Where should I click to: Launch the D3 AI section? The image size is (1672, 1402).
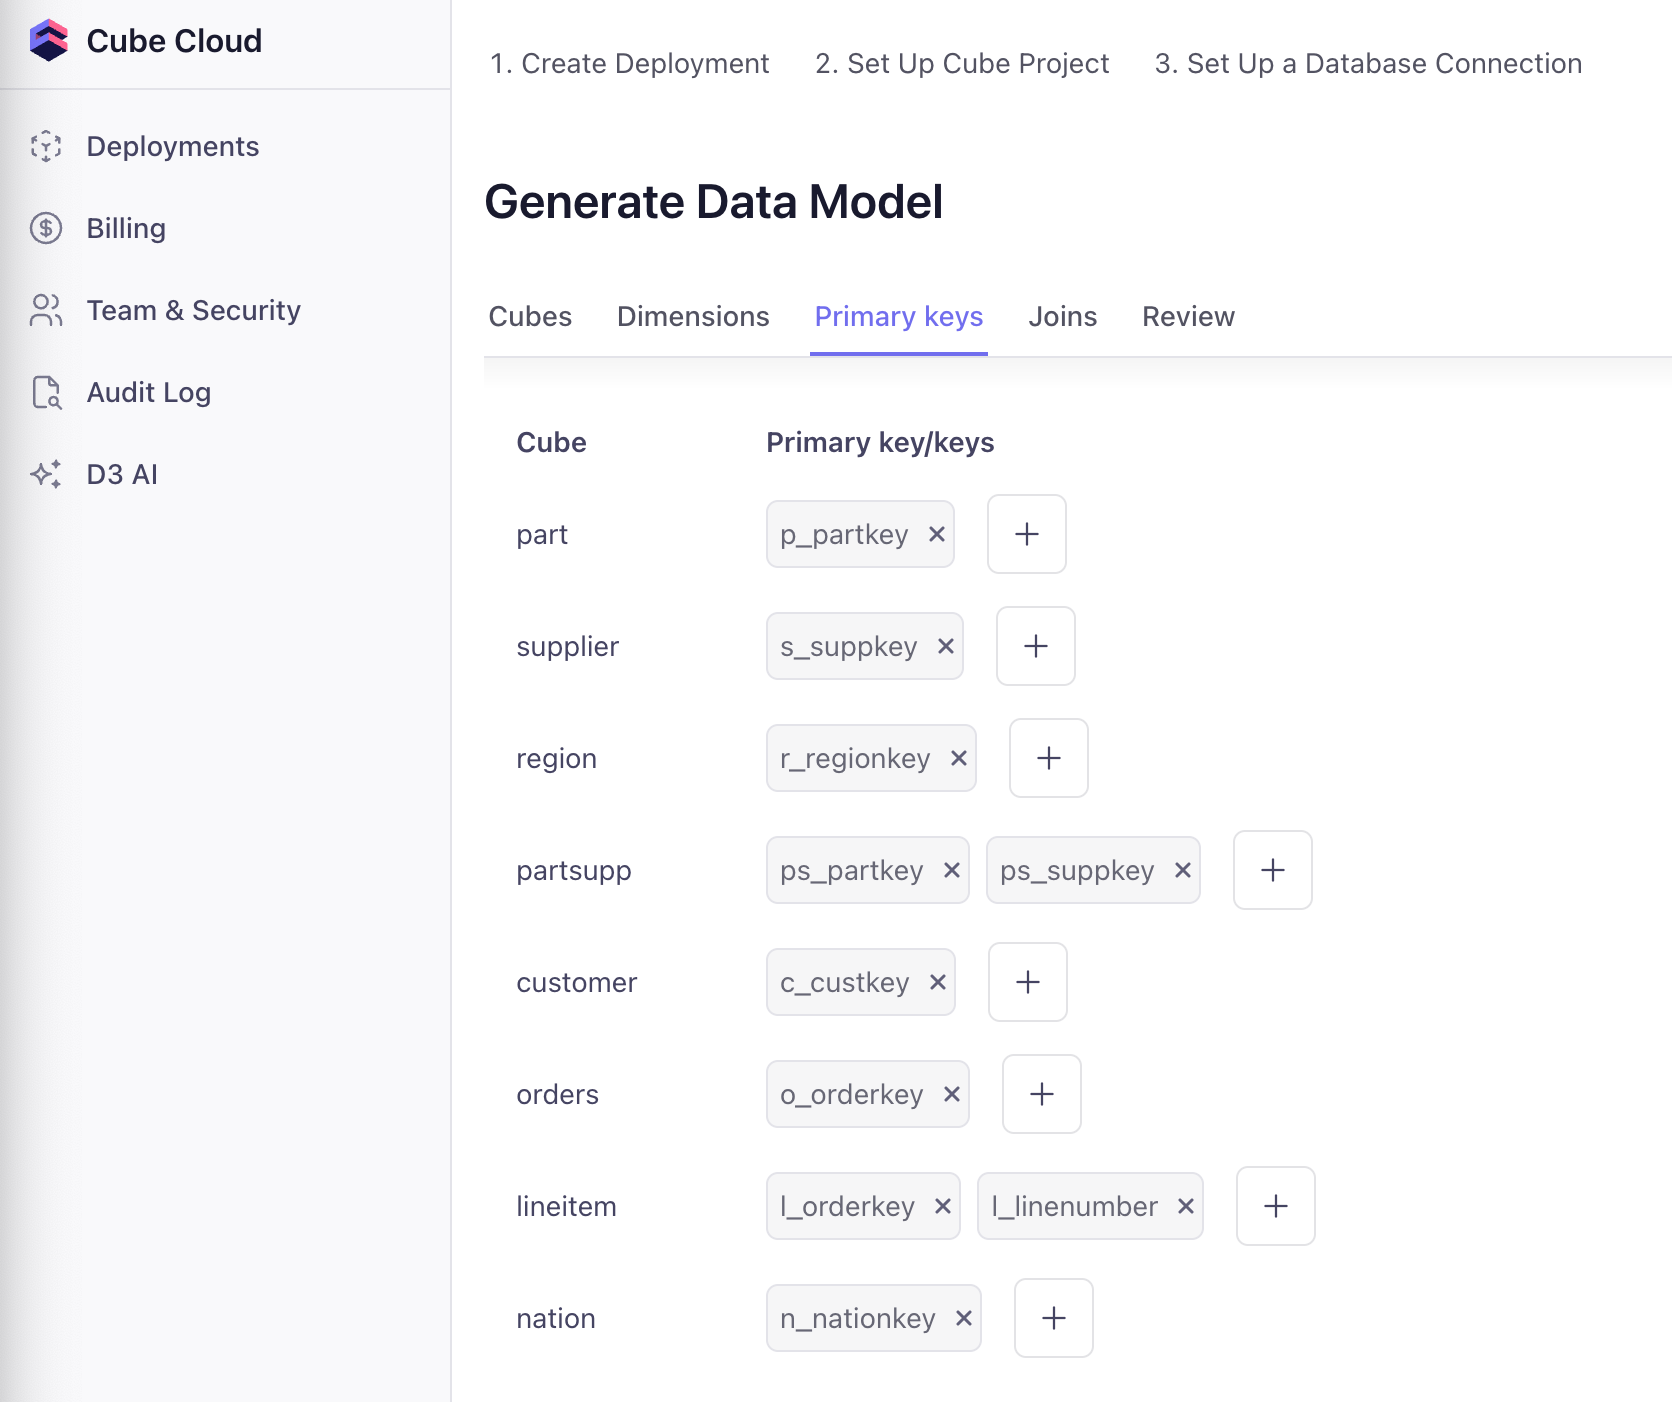pos(122,475)
